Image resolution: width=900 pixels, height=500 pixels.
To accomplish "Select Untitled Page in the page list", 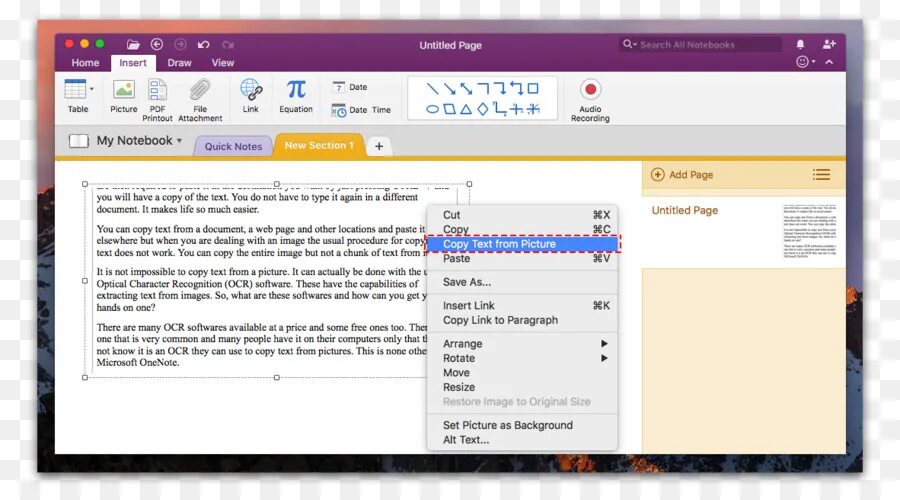I will point(685,210).
